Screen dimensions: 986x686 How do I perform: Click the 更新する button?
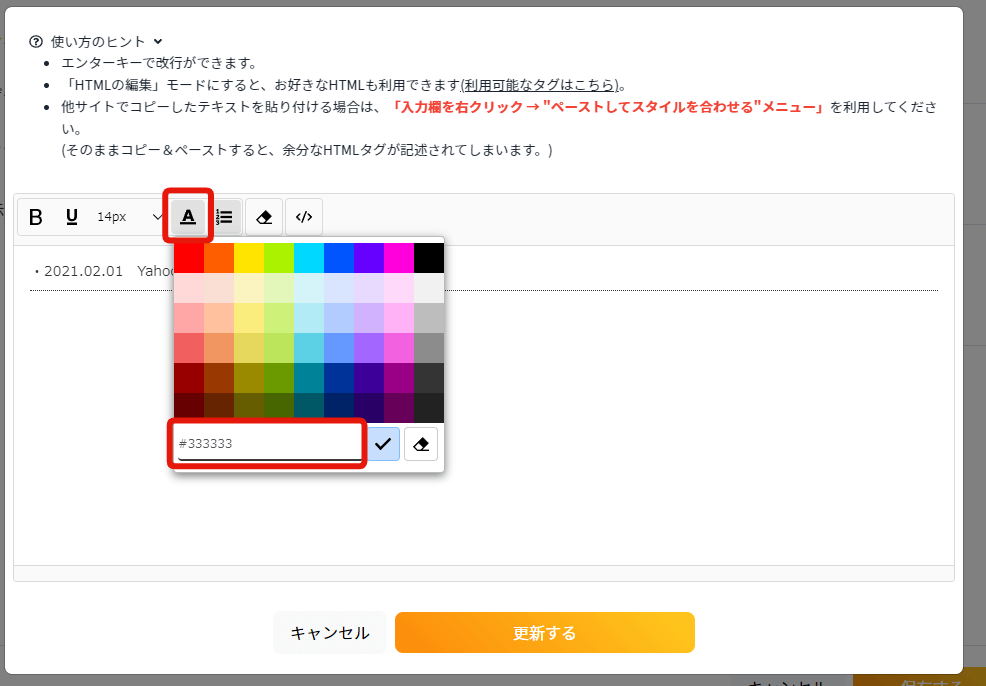[x=545, y=633]
